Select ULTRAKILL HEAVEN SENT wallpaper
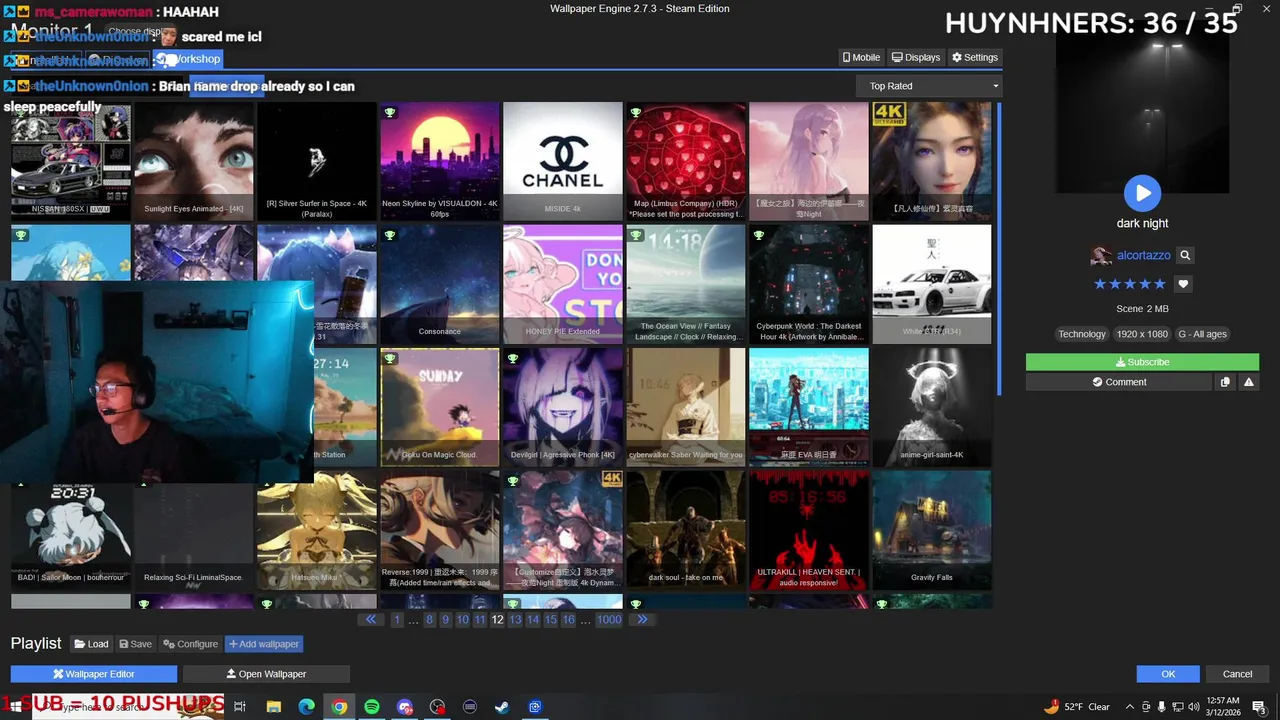The image size is (1280, 720). [809, 530]
